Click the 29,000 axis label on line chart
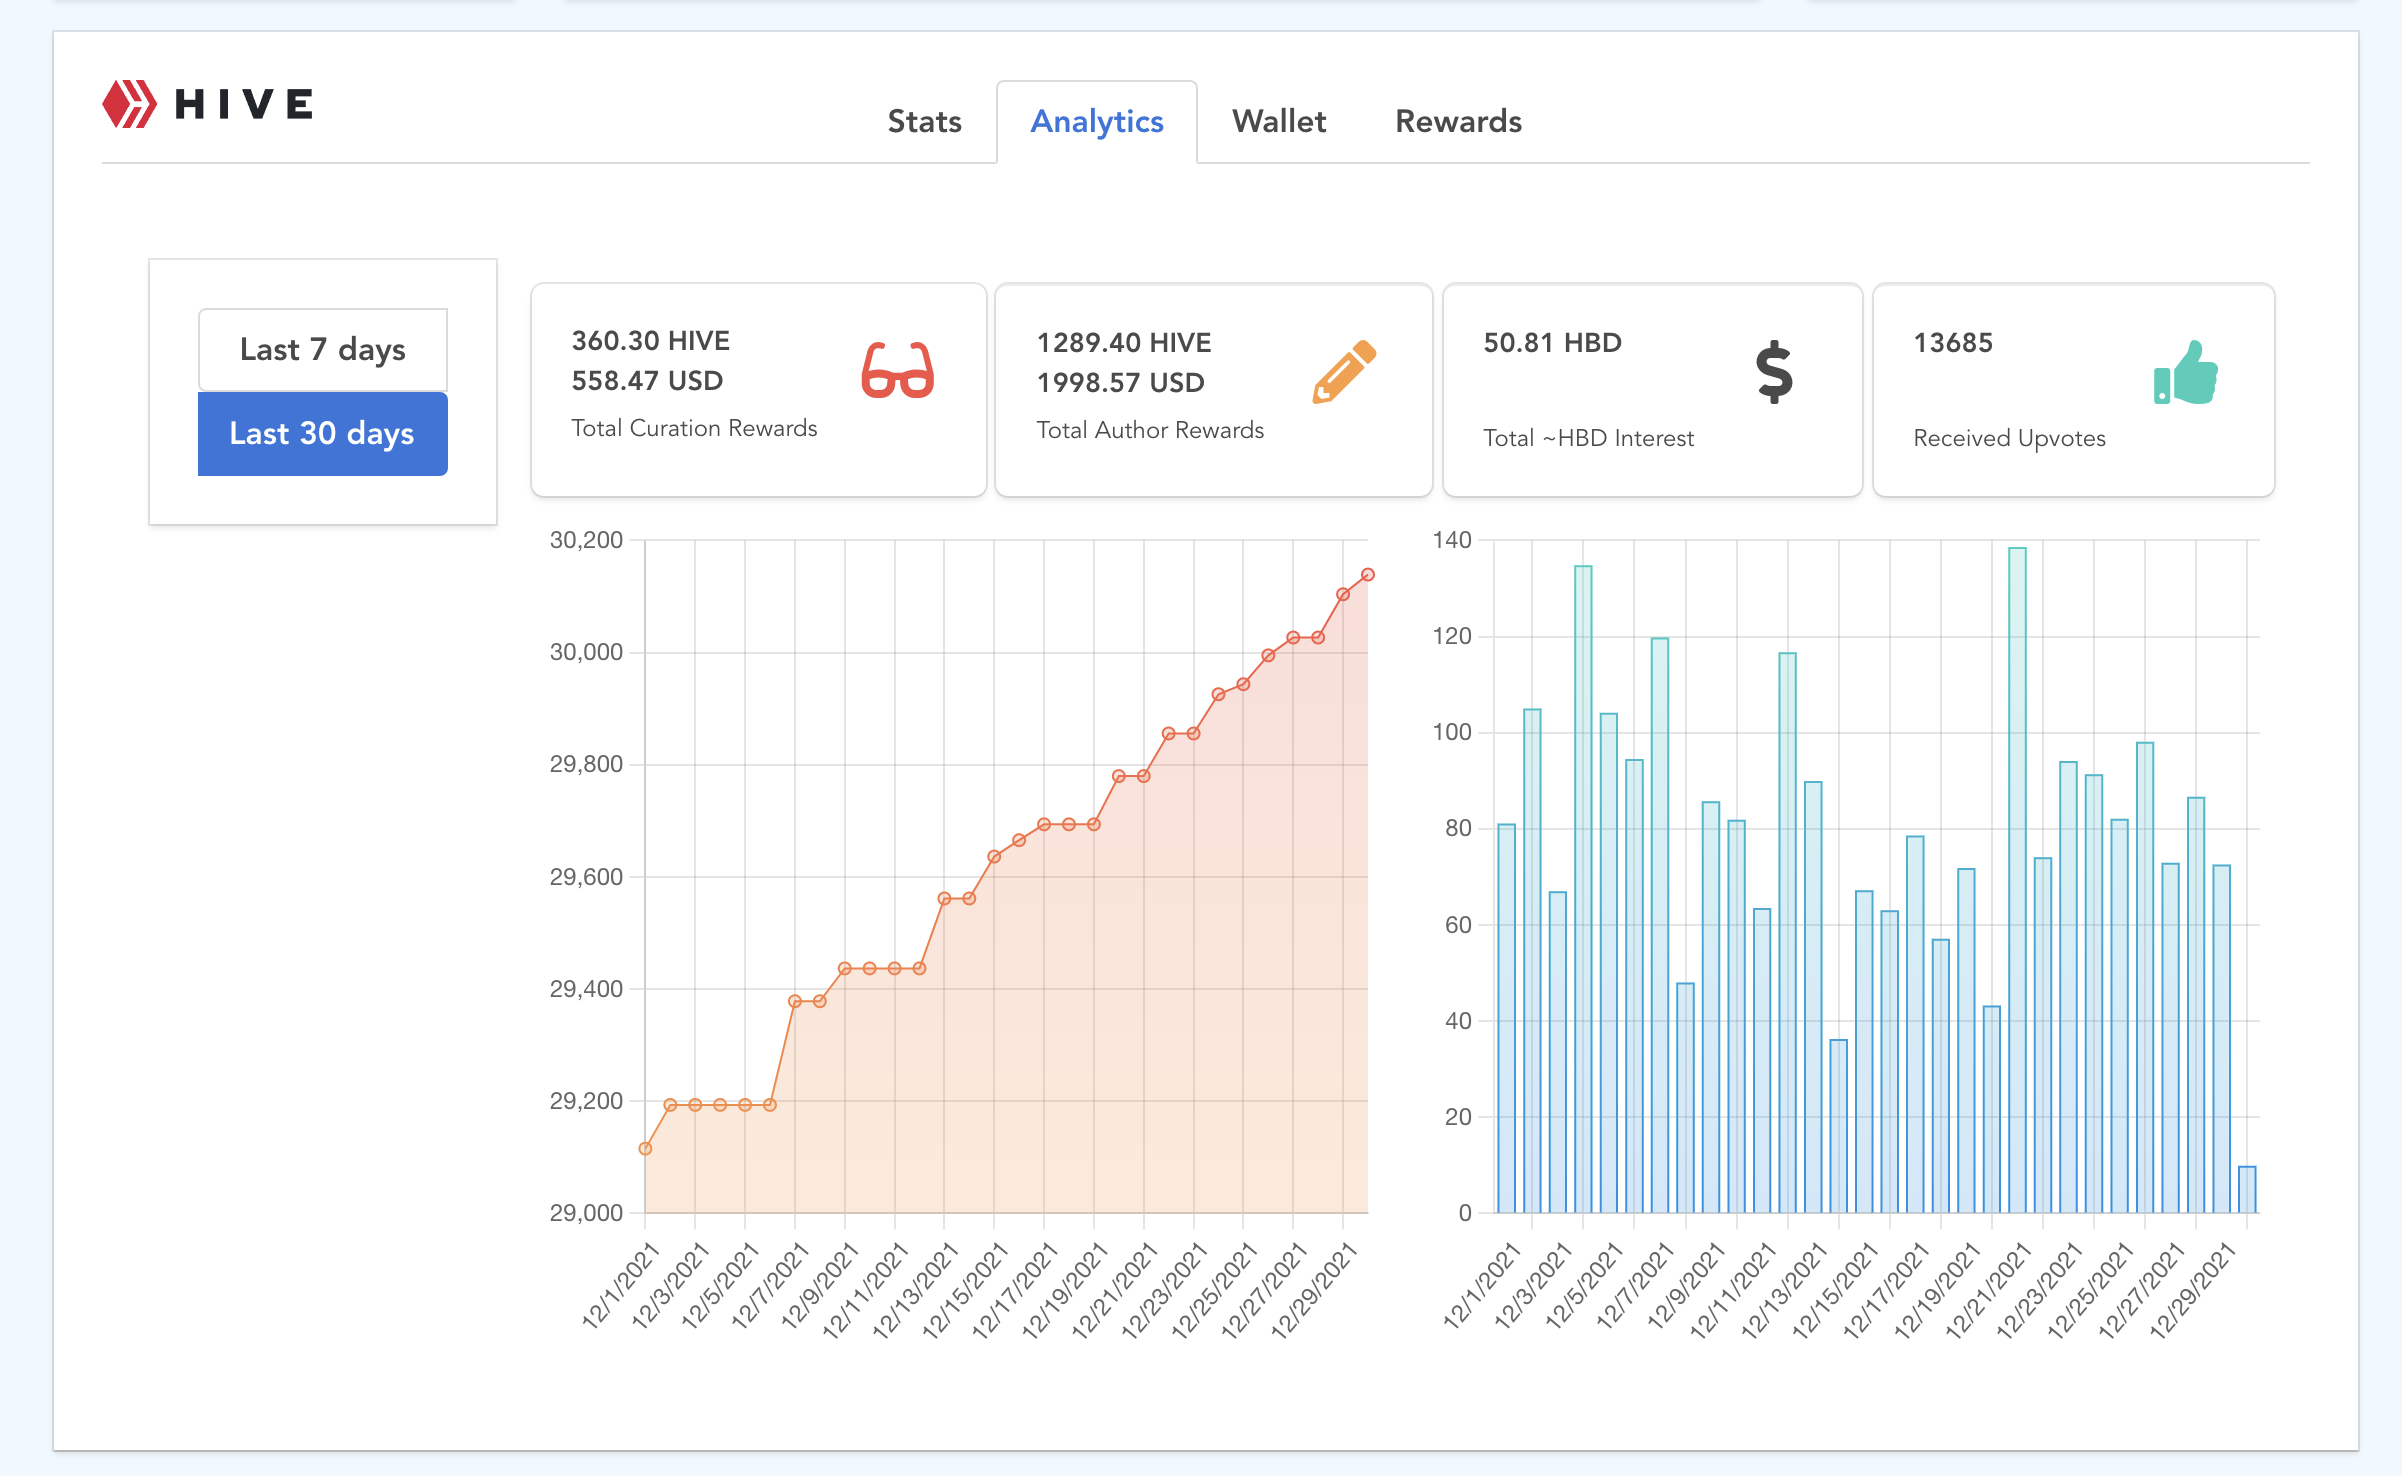Viewport: 2402px width, 1476px height. coord(586,1213)
